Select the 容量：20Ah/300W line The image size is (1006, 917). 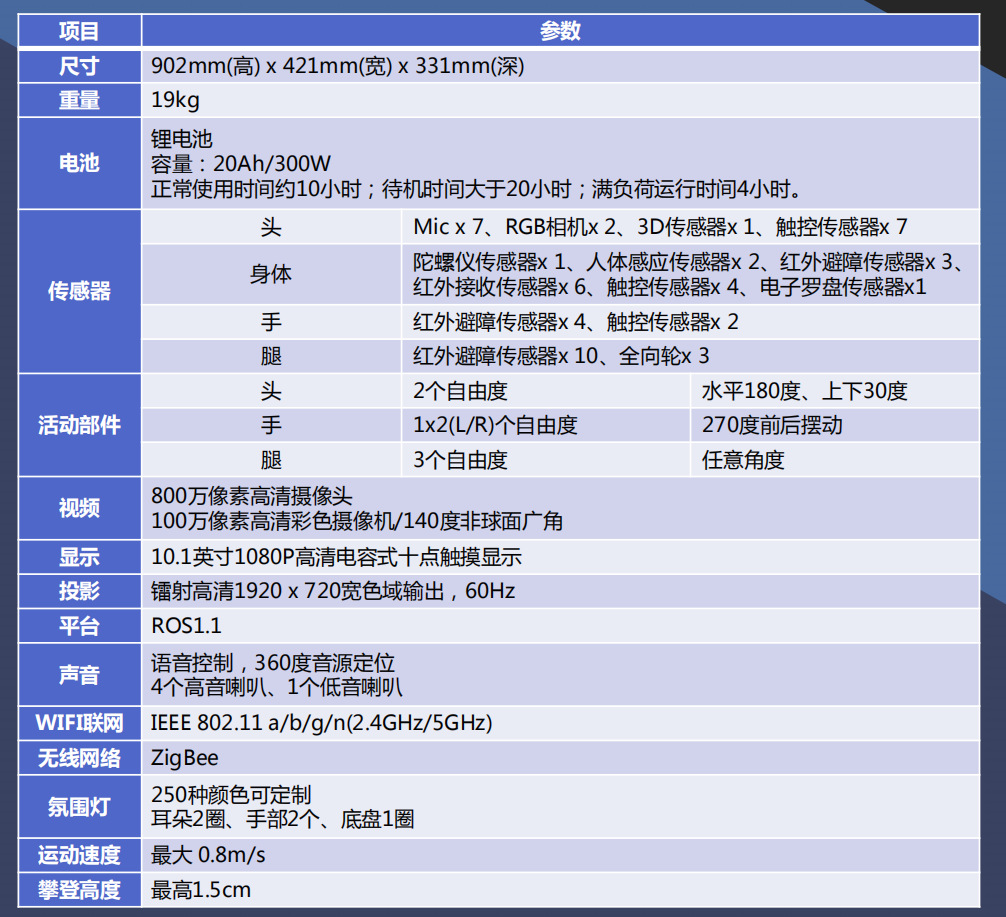[x=241, y=164]
